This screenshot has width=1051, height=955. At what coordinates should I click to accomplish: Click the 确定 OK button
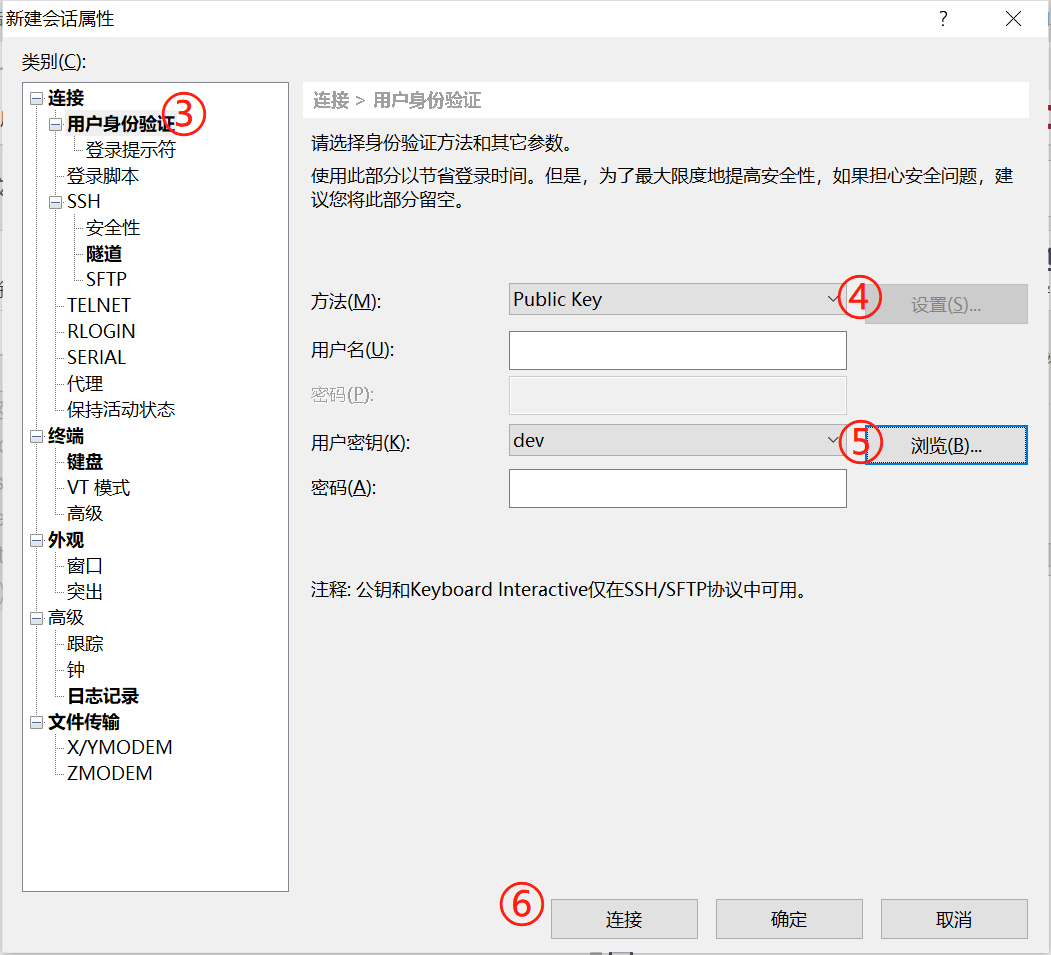pos(789,918)
